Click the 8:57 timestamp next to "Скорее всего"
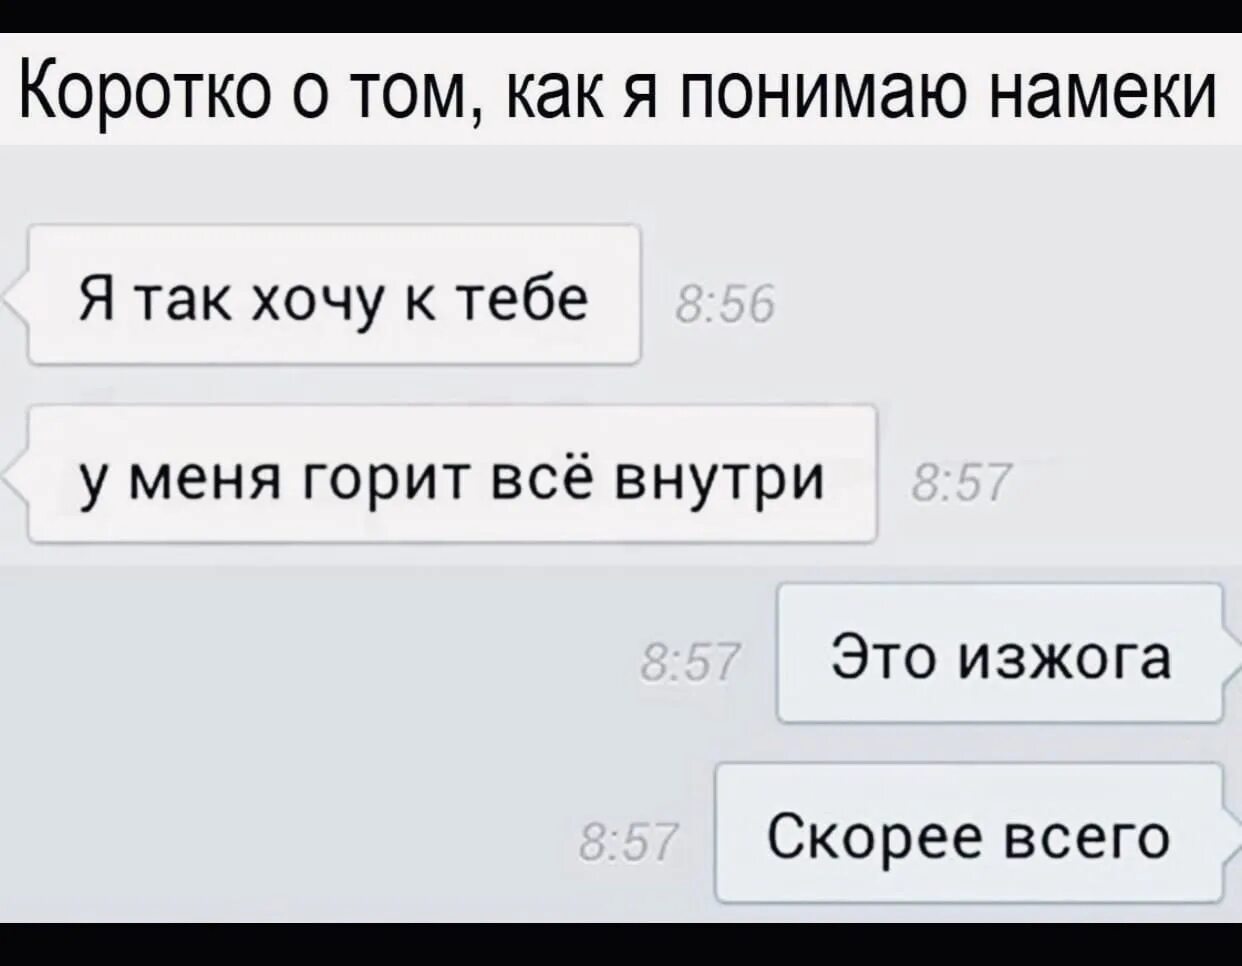The width and height of the screenshot is (1242, 966). pos(629,842)
